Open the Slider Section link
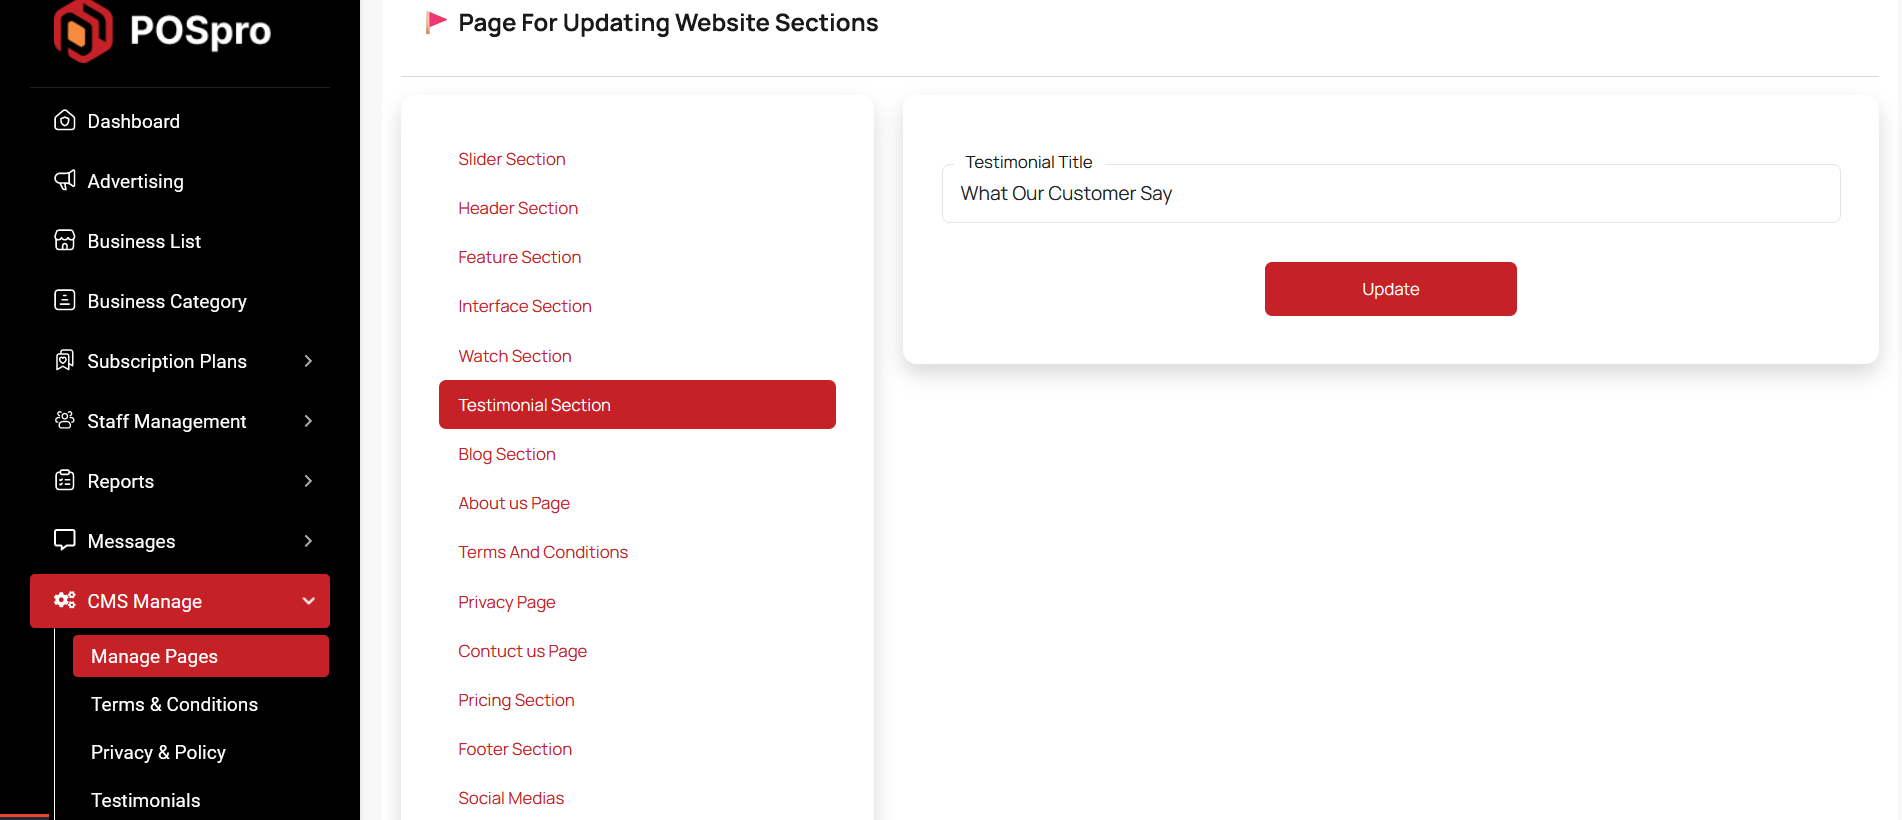This screenshot has height=820, width=1902. 511,159
